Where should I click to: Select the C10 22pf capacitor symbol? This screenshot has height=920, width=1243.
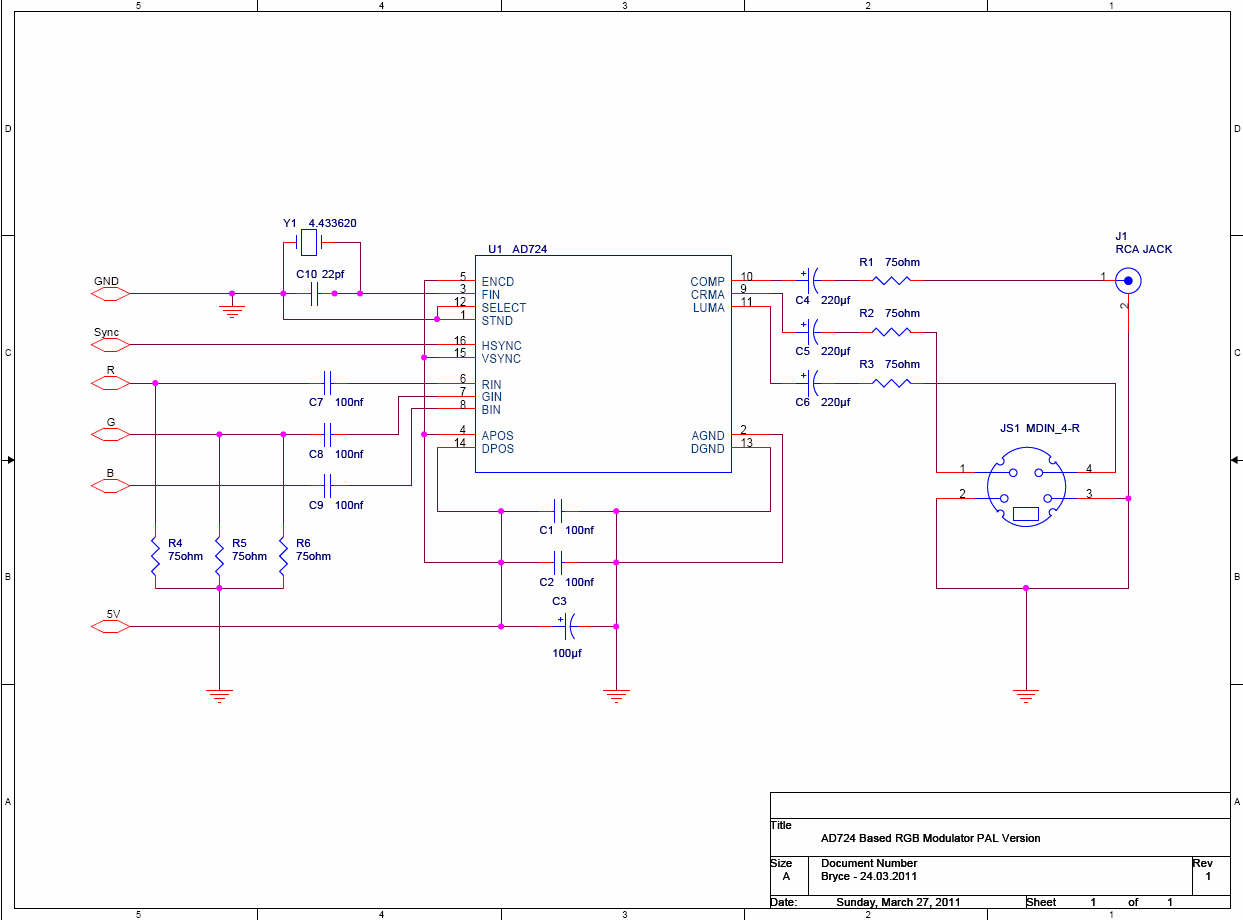coord(316,294)
